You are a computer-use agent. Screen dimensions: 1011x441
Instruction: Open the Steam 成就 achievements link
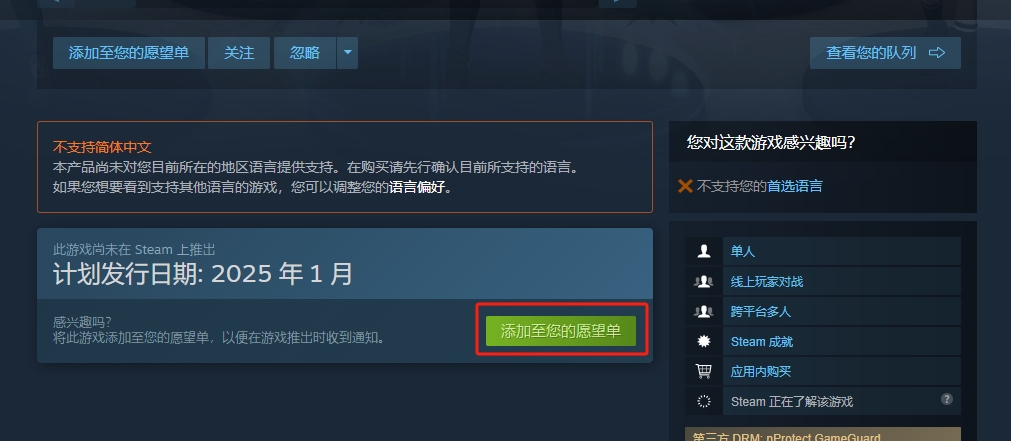pos(761,342)
